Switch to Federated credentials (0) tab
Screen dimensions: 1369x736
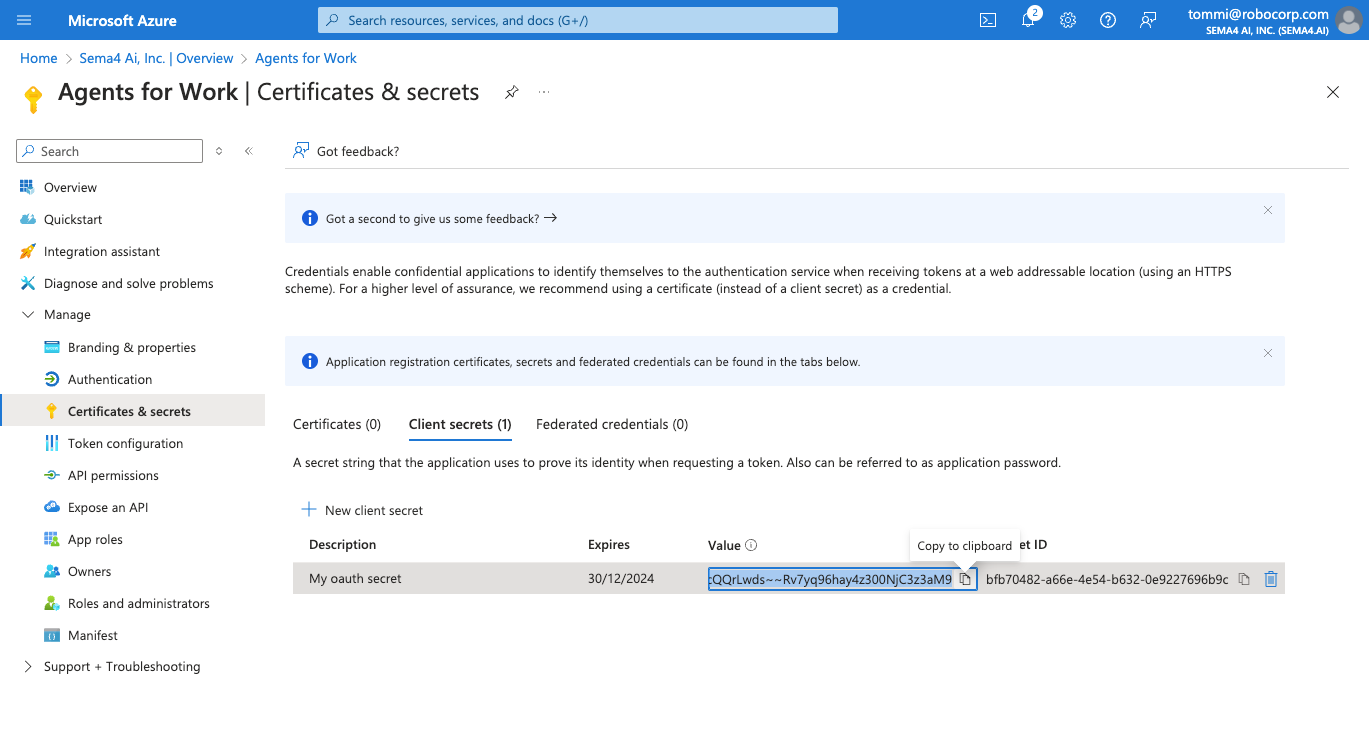click(612, 424)
